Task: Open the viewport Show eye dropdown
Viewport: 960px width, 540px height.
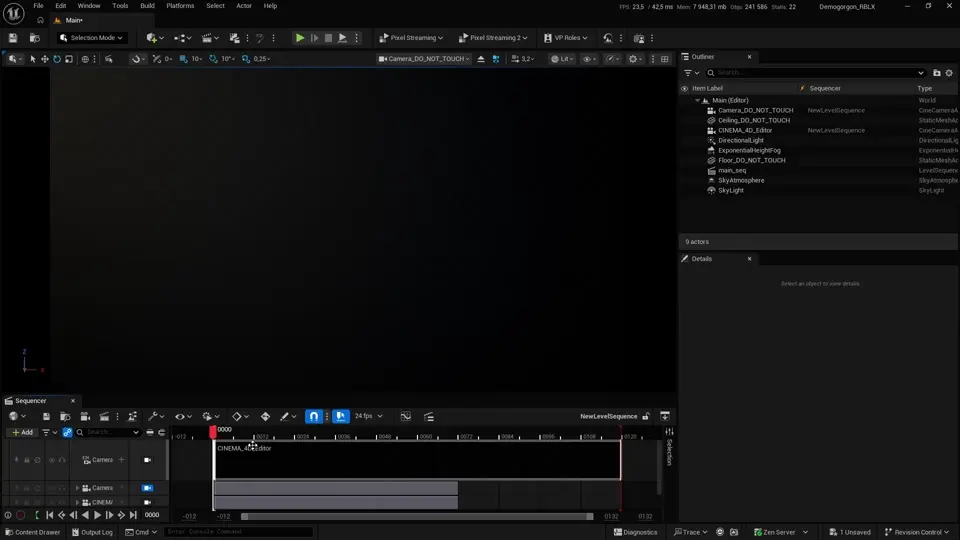Action: coord(589,59)
